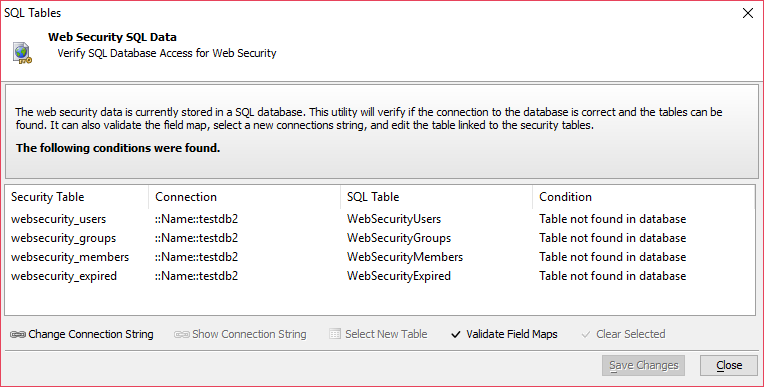Image resolution: width=764 pixels, height=387 pixels.
Task: Click the Show Connection String label
Action: tap(249, 334)
